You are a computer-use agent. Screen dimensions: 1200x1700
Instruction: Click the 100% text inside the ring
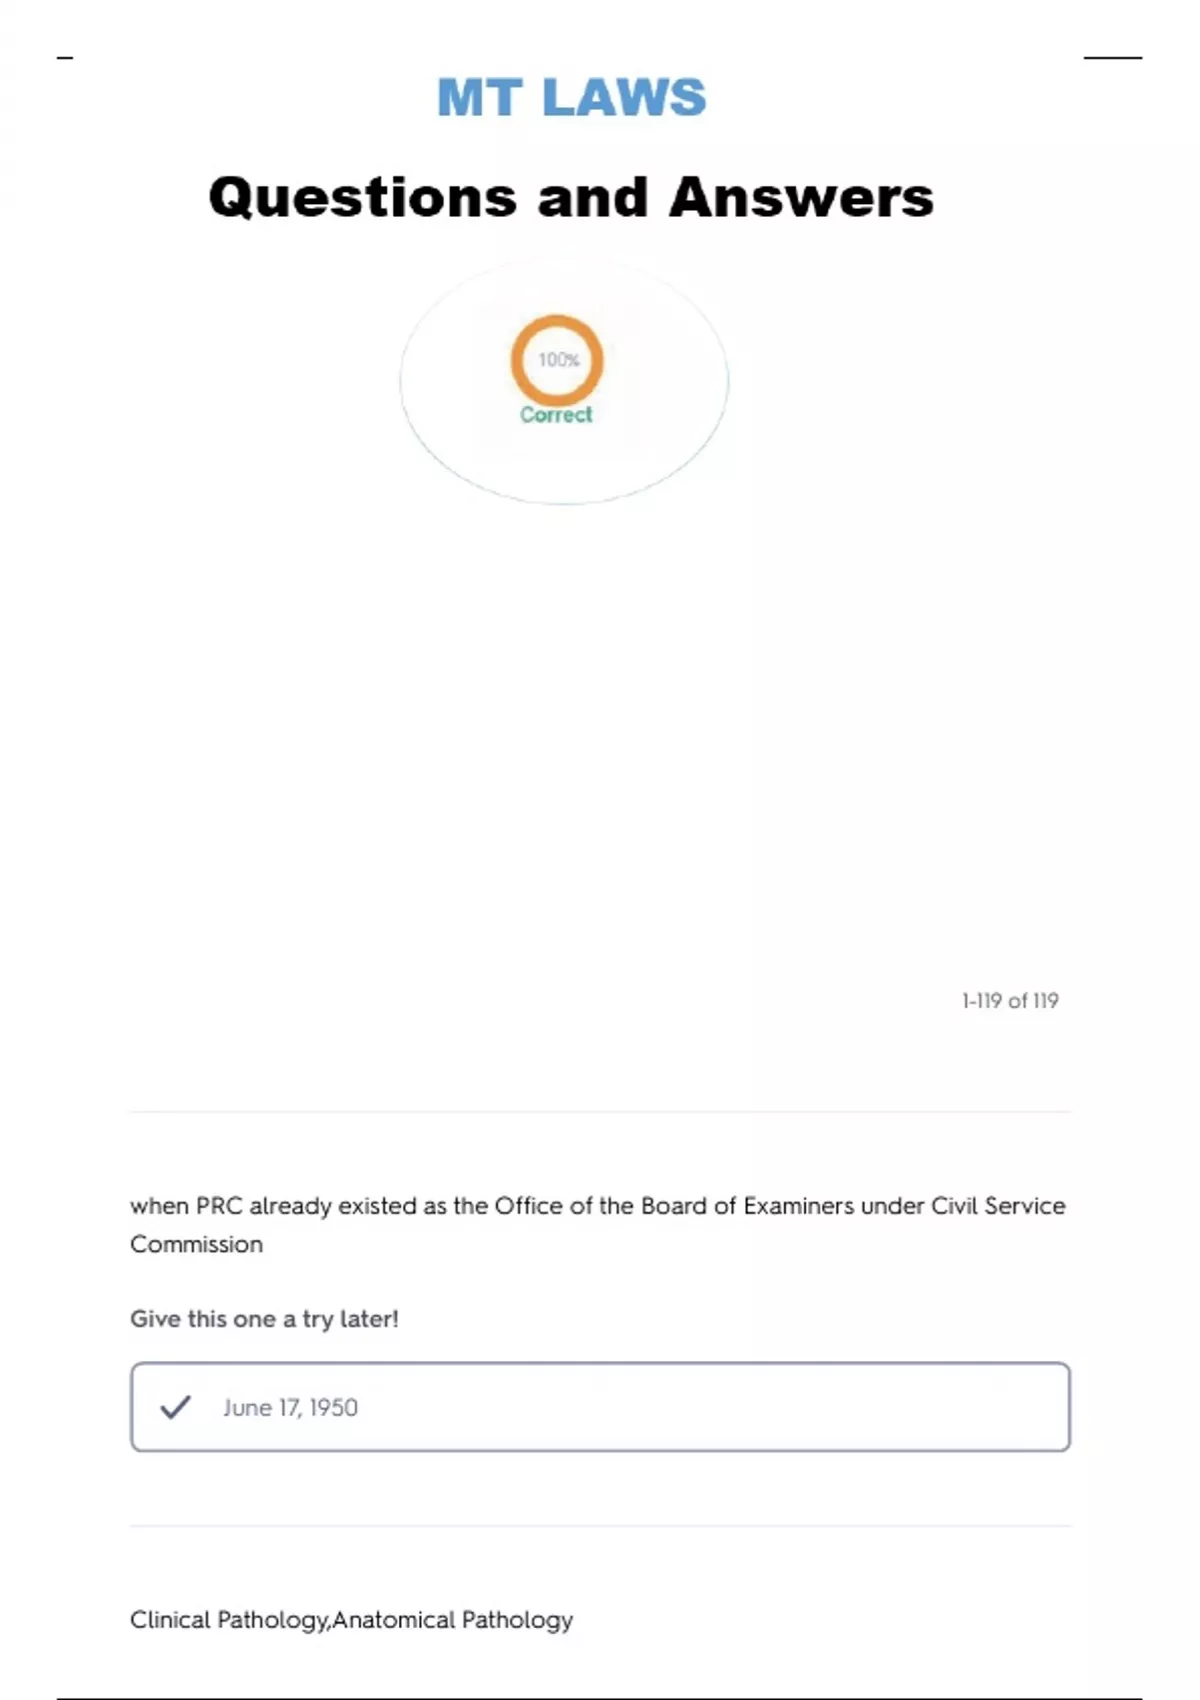(558, 360)
